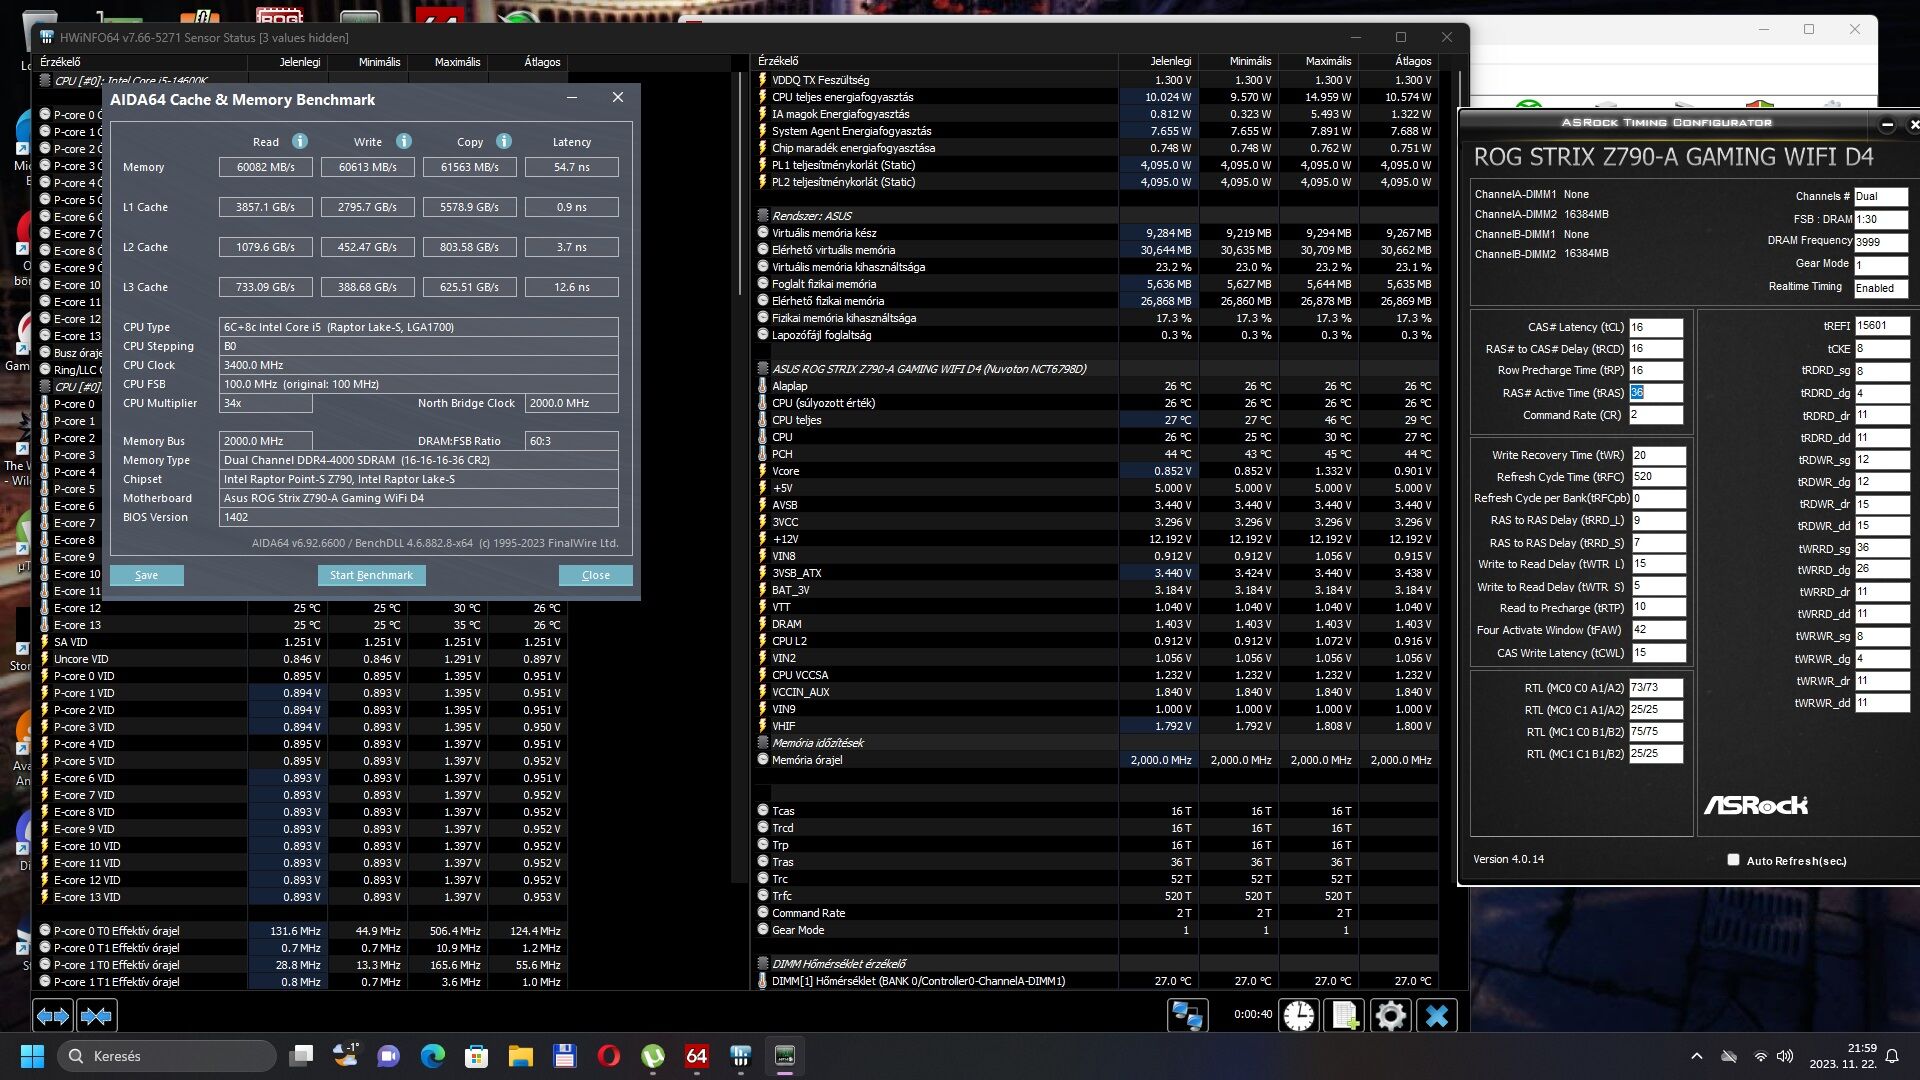Click the Maximális column header on right panel
This screenshot has height=1080, width=1920.
[1328, 61]
